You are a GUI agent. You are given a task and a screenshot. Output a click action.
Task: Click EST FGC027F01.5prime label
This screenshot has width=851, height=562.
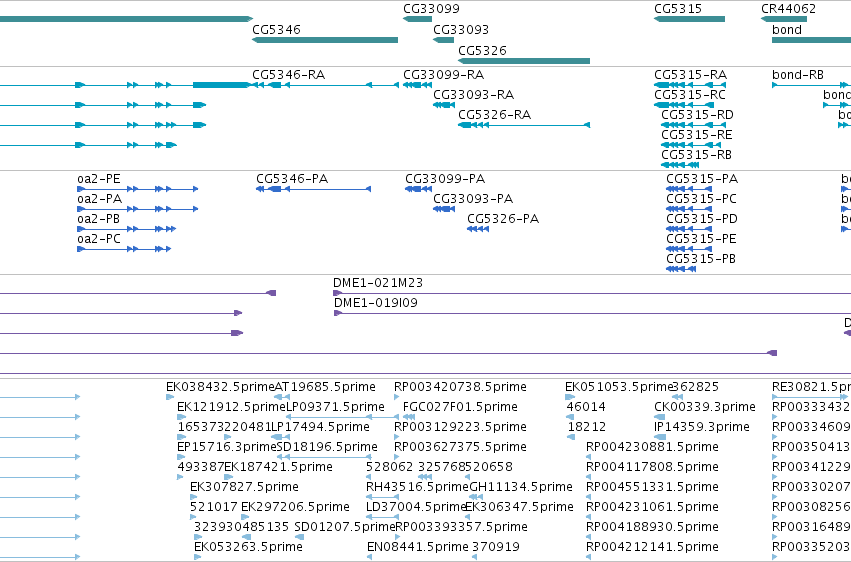460,407
